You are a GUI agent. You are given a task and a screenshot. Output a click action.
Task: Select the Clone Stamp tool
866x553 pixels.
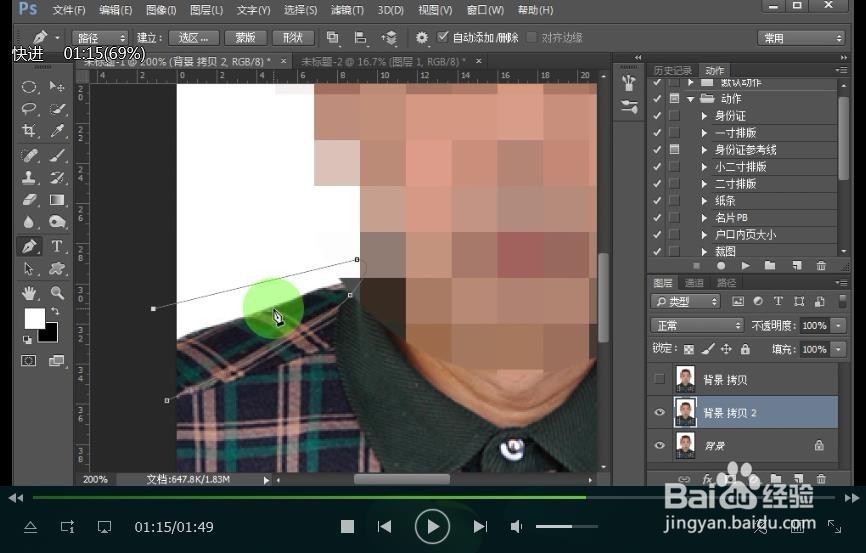click(x=29, y=177)
